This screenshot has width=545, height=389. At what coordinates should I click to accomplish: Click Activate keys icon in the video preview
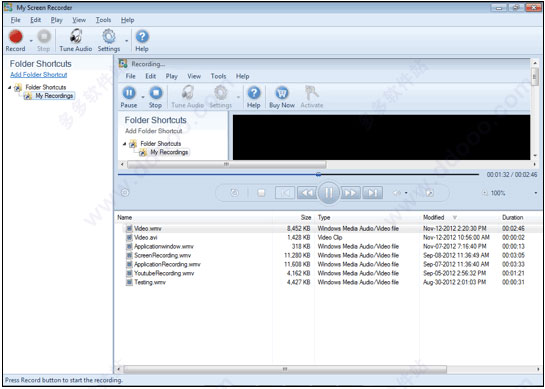[x=310, y=93]
